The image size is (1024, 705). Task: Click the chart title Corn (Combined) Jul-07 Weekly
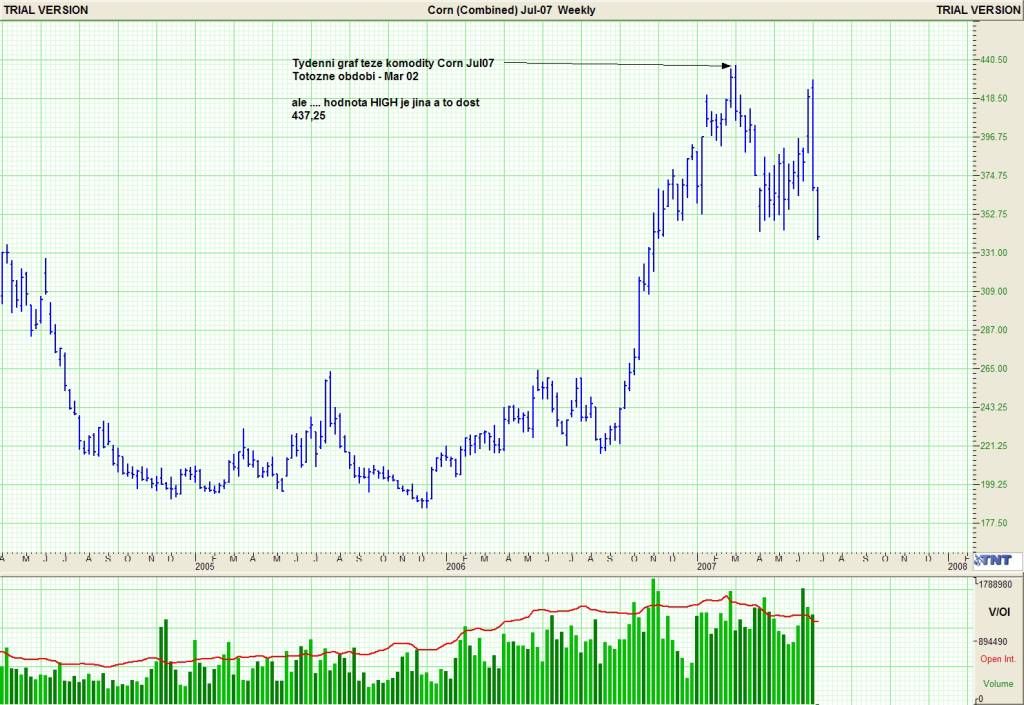click(x=511, y=10)
